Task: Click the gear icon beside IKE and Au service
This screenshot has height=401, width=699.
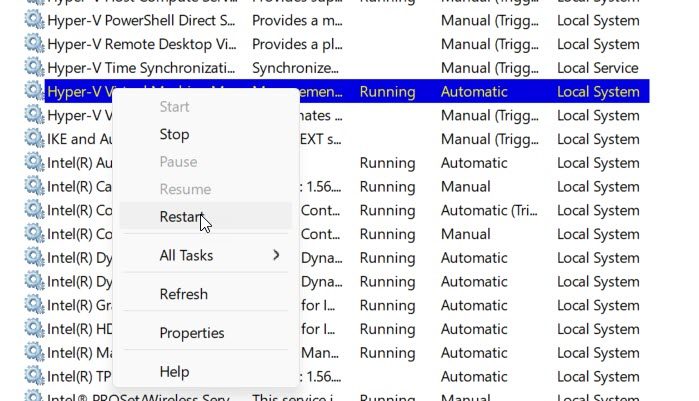Action: pyautogui.click(x=34, y=139)
